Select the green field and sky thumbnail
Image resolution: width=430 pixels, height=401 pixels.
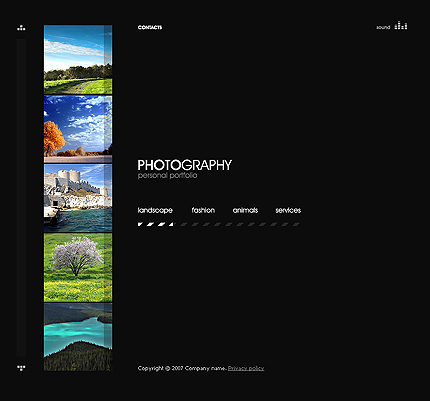[78, 60]
